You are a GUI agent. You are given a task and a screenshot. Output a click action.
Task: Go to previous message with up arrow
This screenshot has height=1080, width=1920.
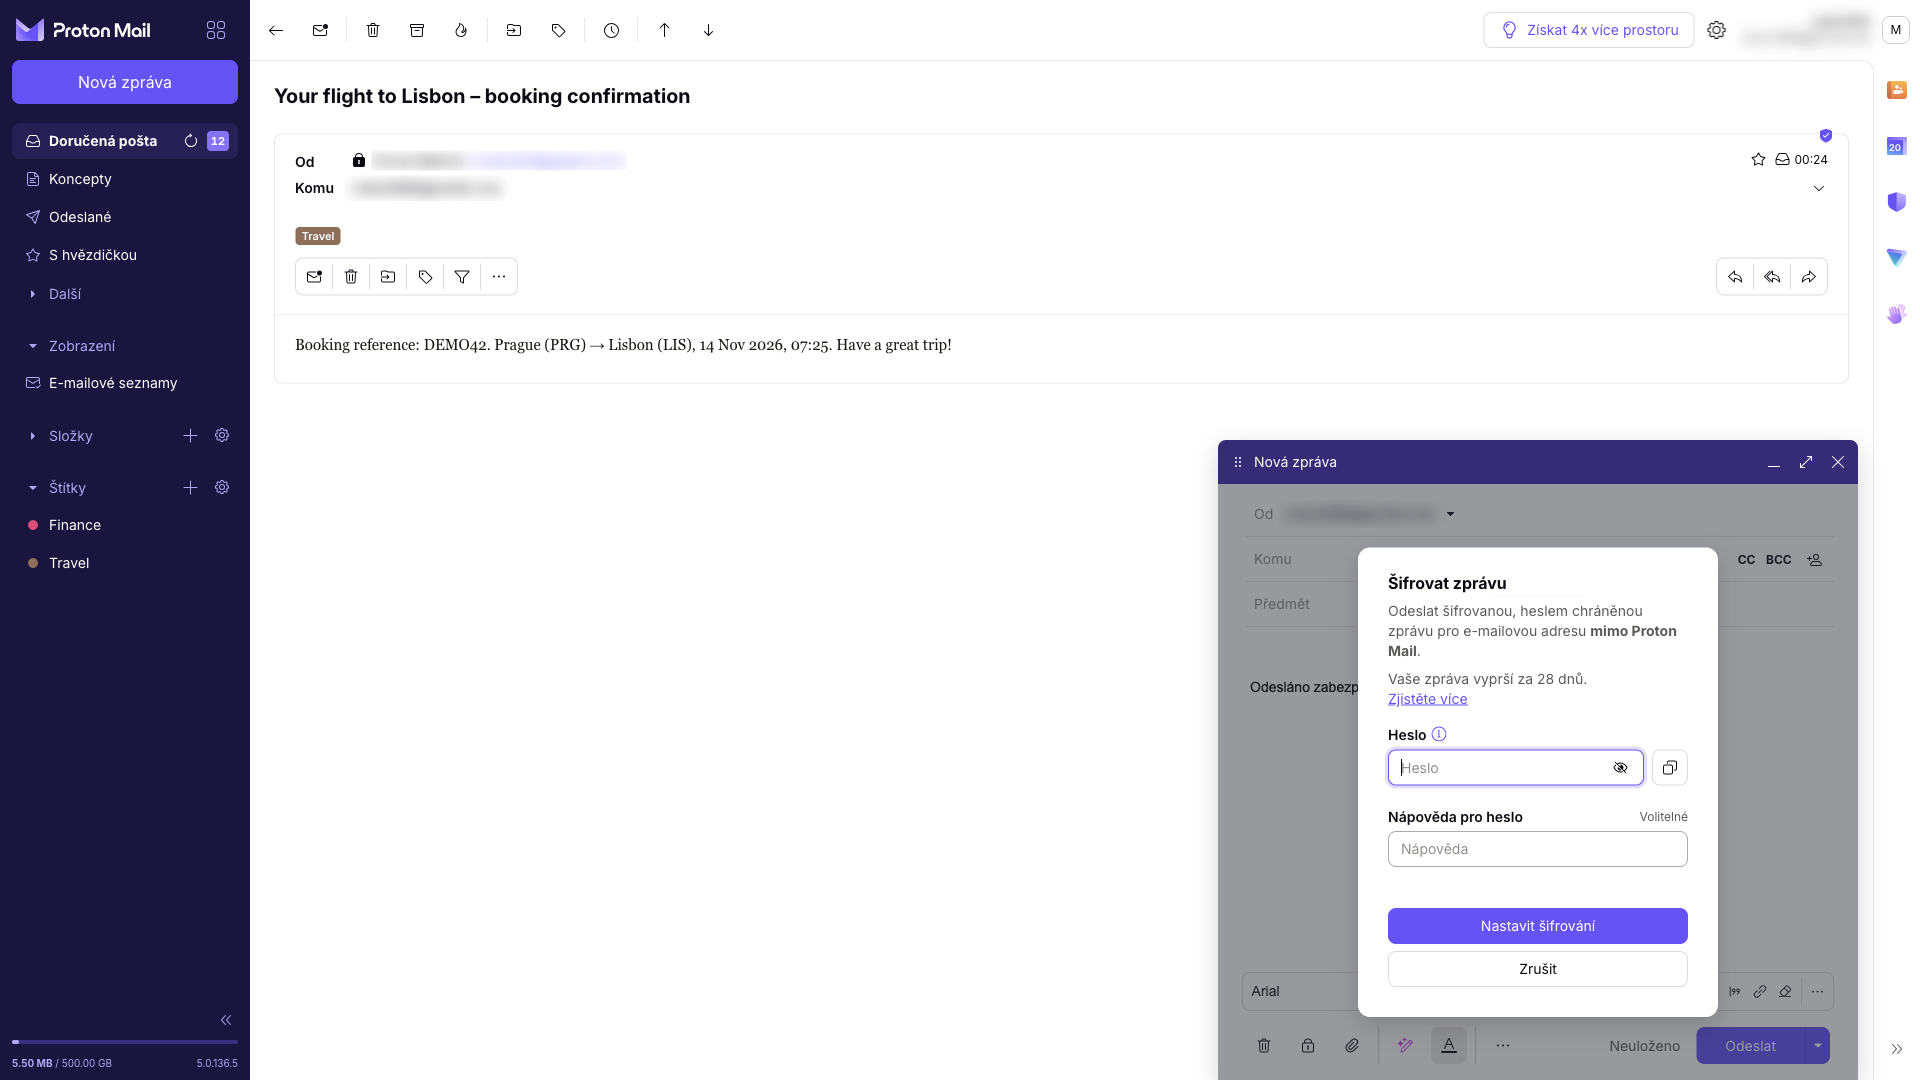click(x=664, y=30)
